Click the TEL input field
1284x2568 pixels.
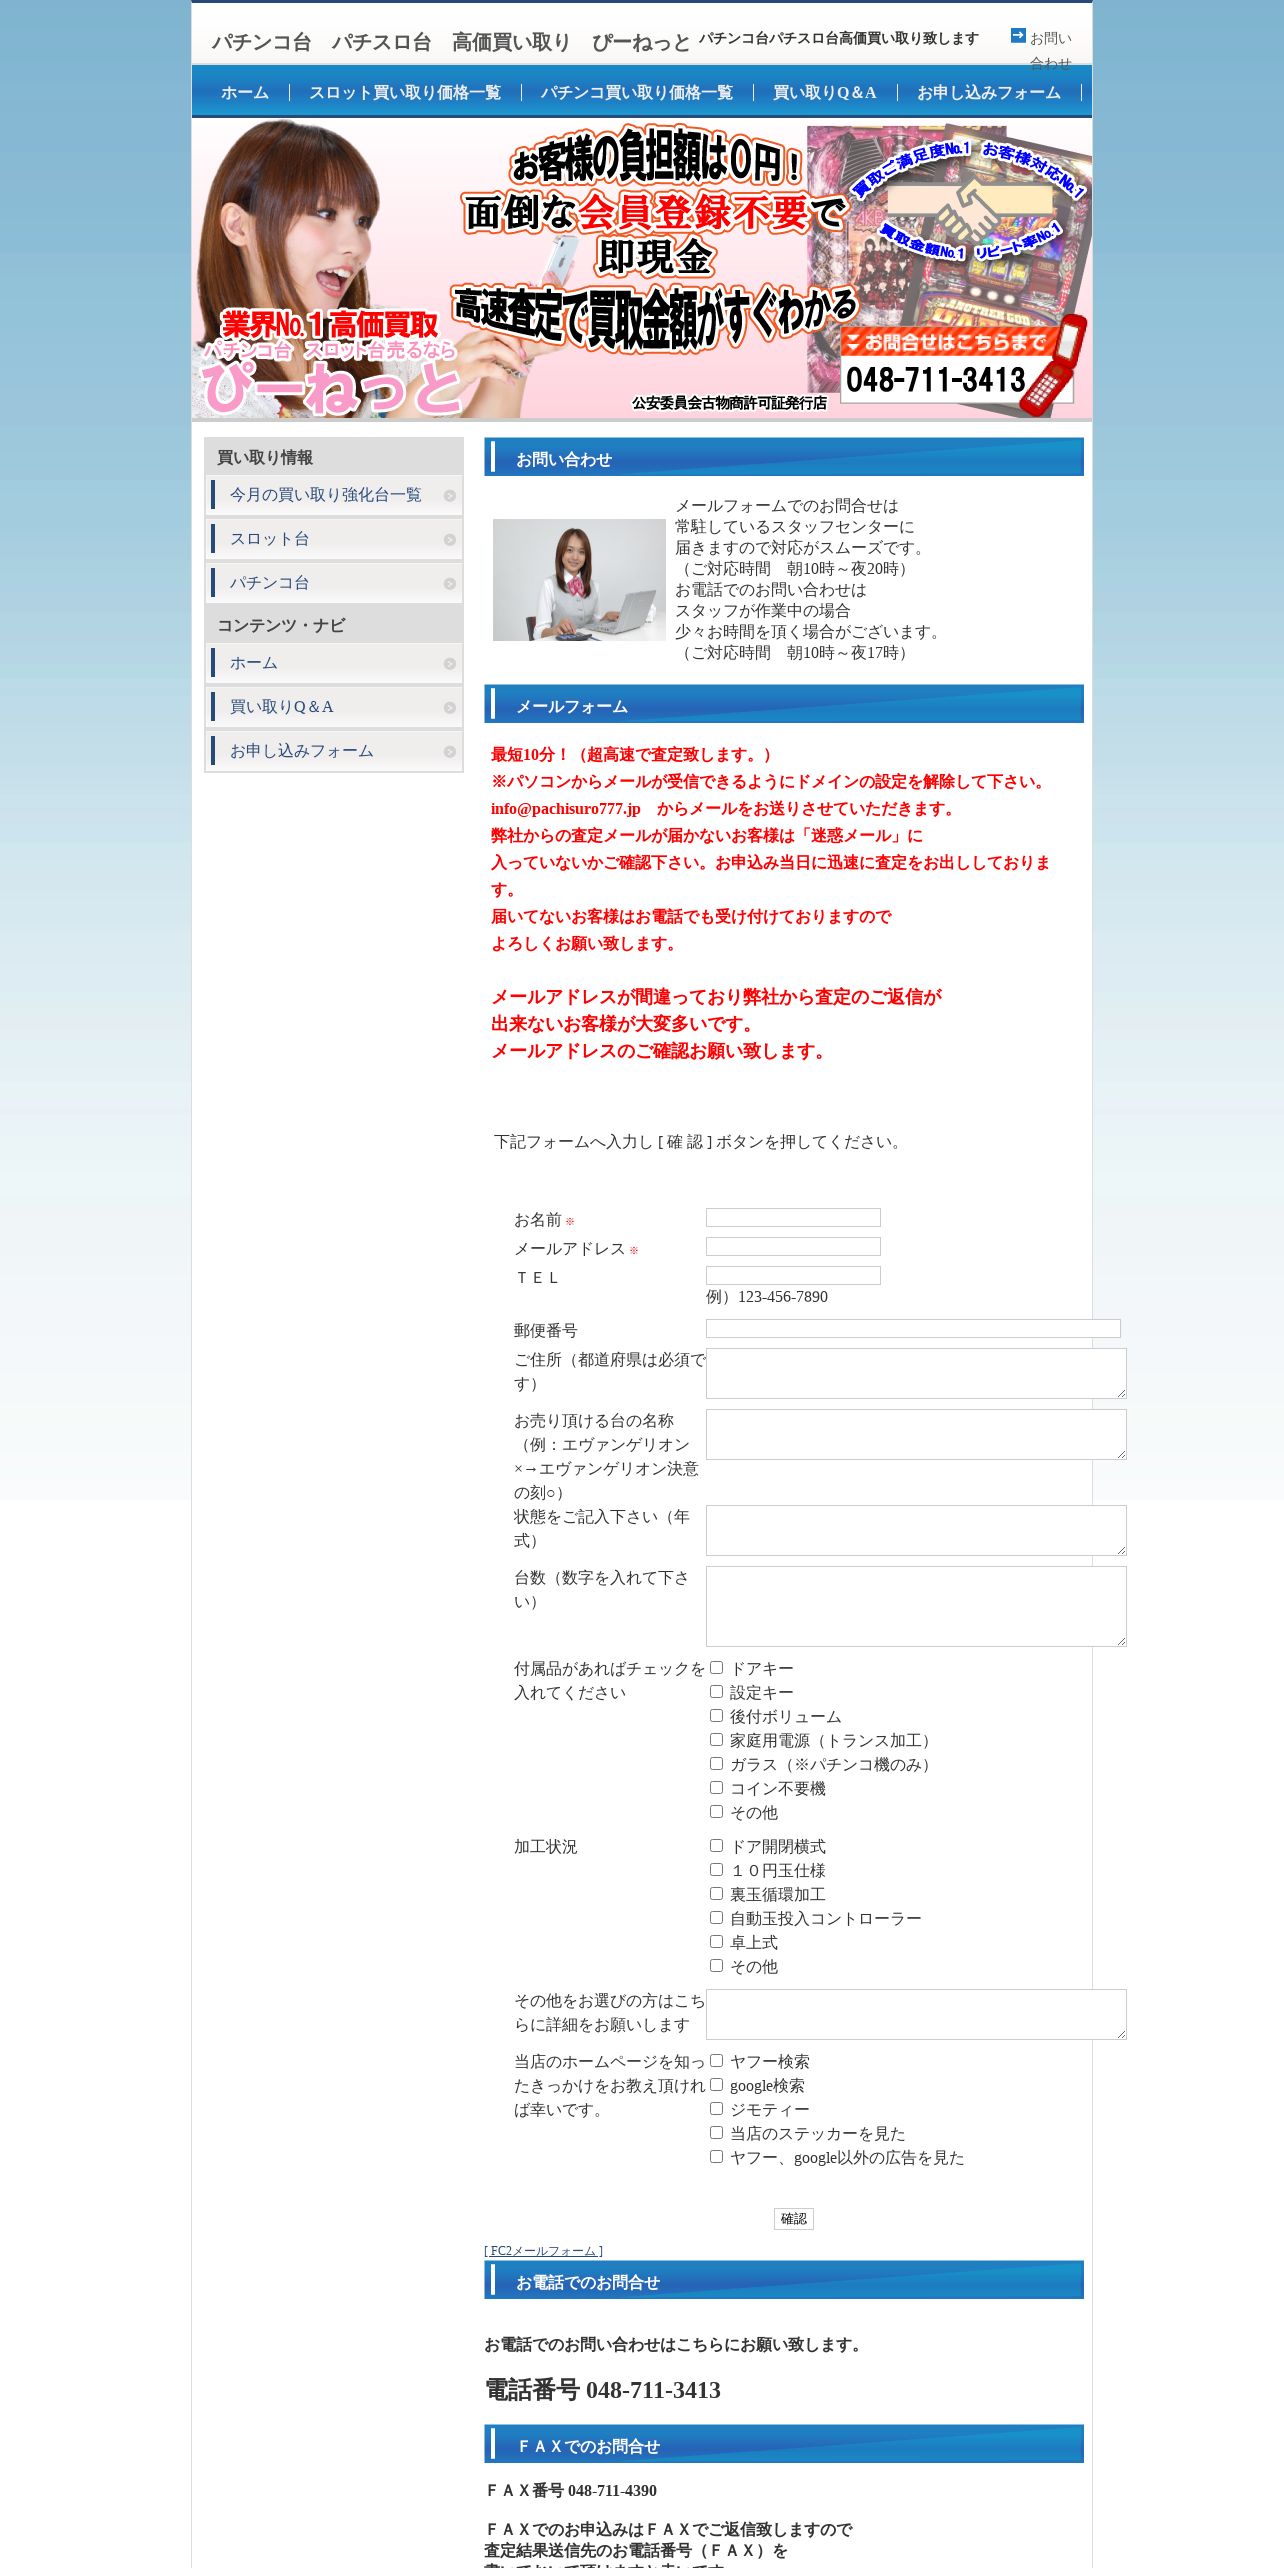pyautogui.click(x=793, y=1275)
